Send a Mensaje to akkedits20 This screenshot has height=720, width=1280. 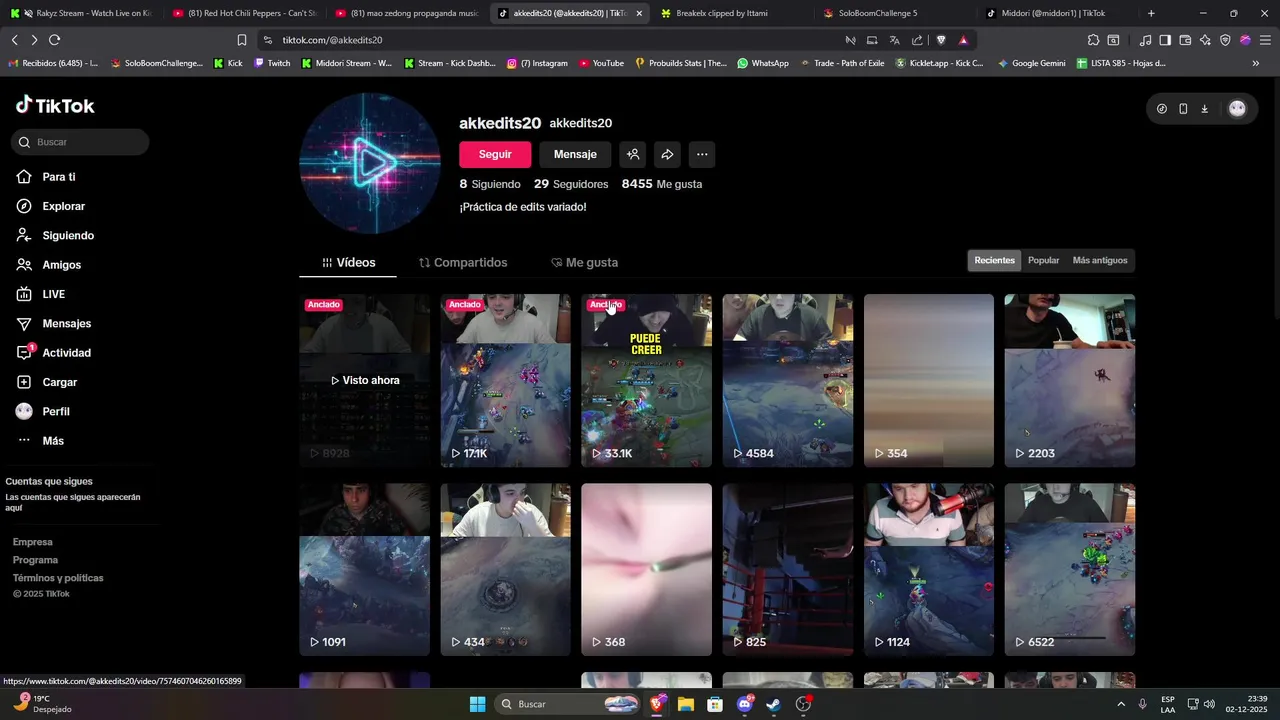click(x=575, y=154)
